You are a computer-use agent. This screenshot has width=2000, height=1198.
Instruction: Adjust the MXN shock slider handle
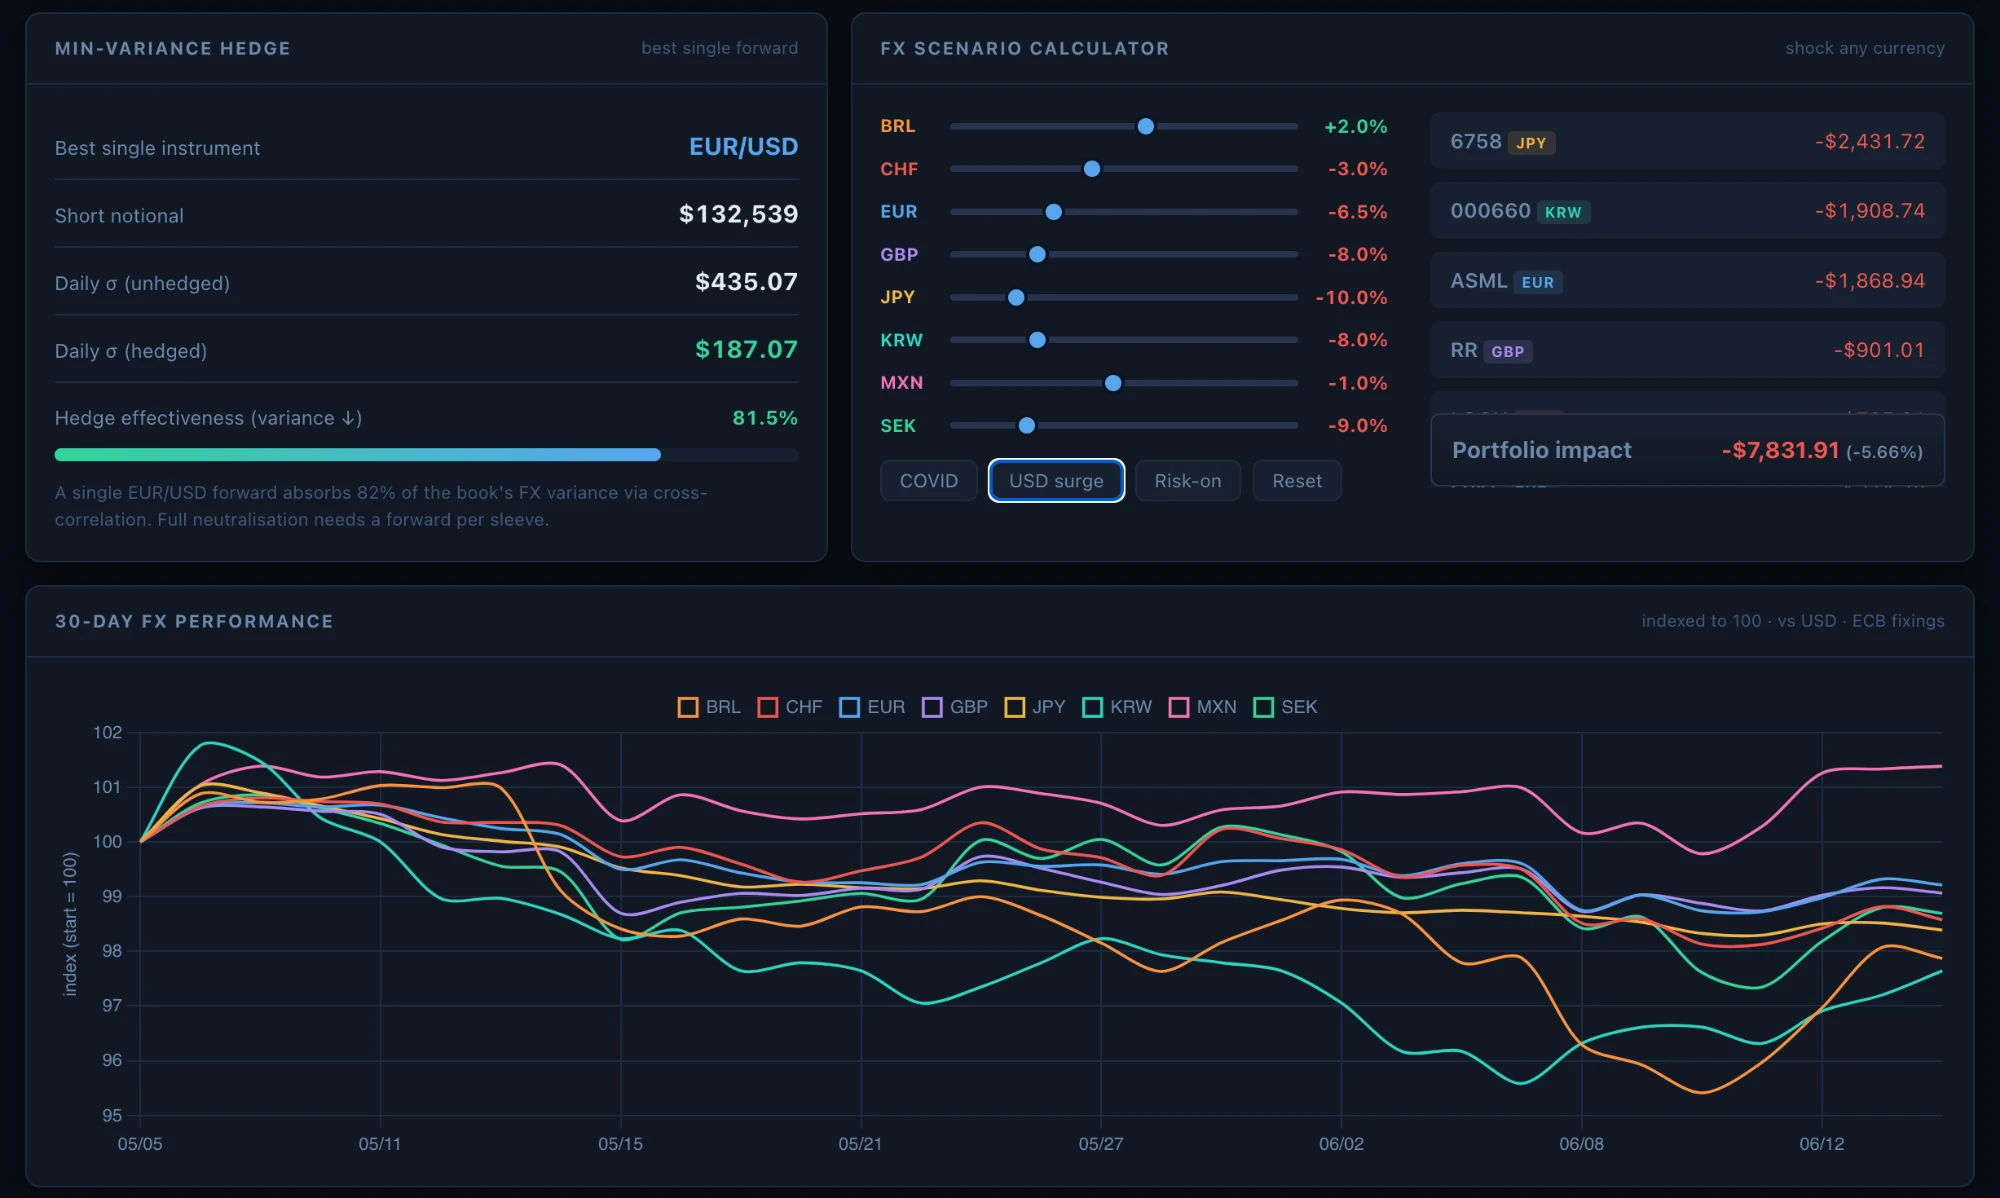pos(1113,383)
